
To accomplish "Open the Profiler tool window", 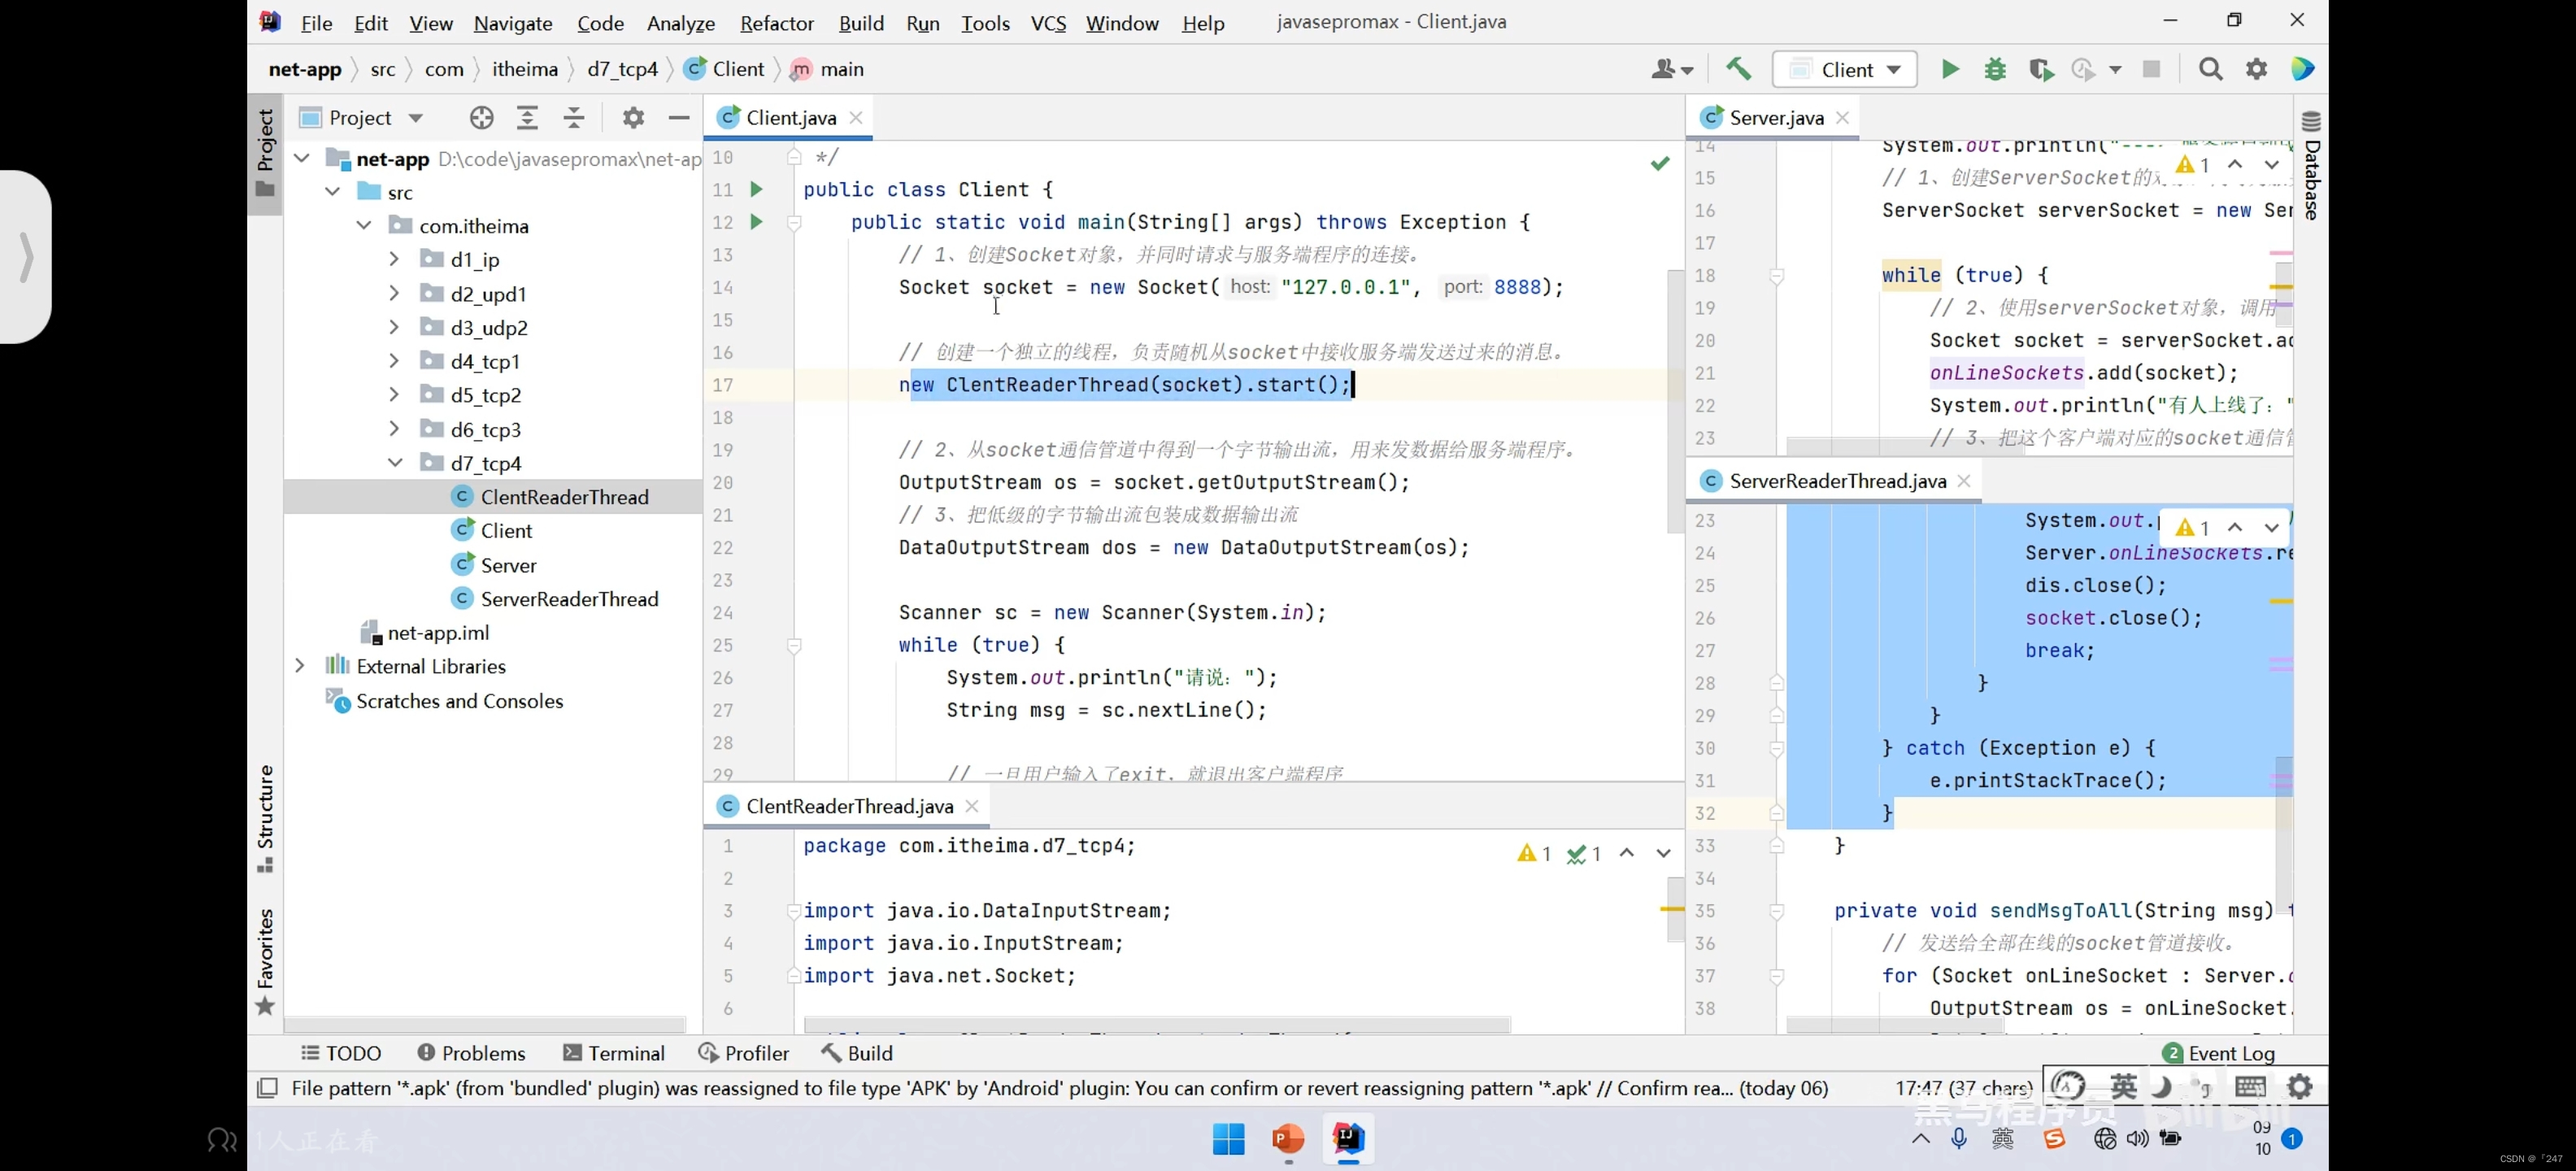I will point(743,1053).
